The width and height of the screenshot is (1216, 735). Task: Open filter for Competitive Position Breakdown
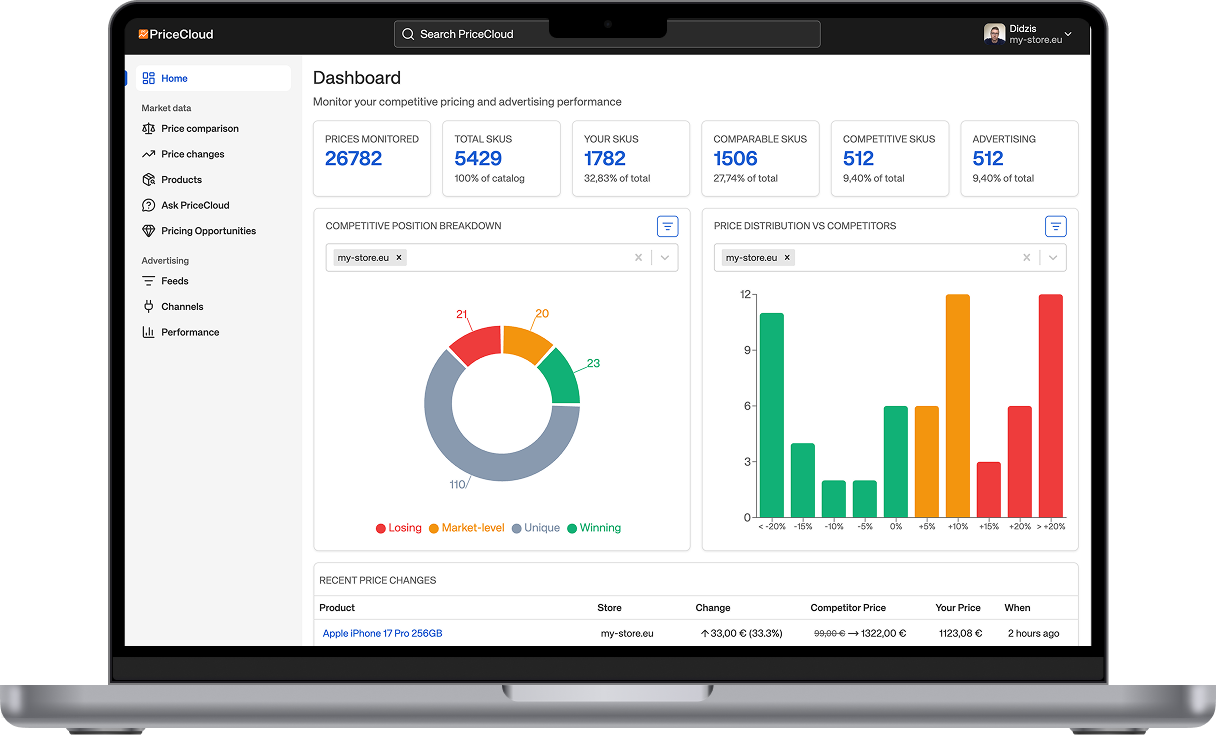[667, 226]
